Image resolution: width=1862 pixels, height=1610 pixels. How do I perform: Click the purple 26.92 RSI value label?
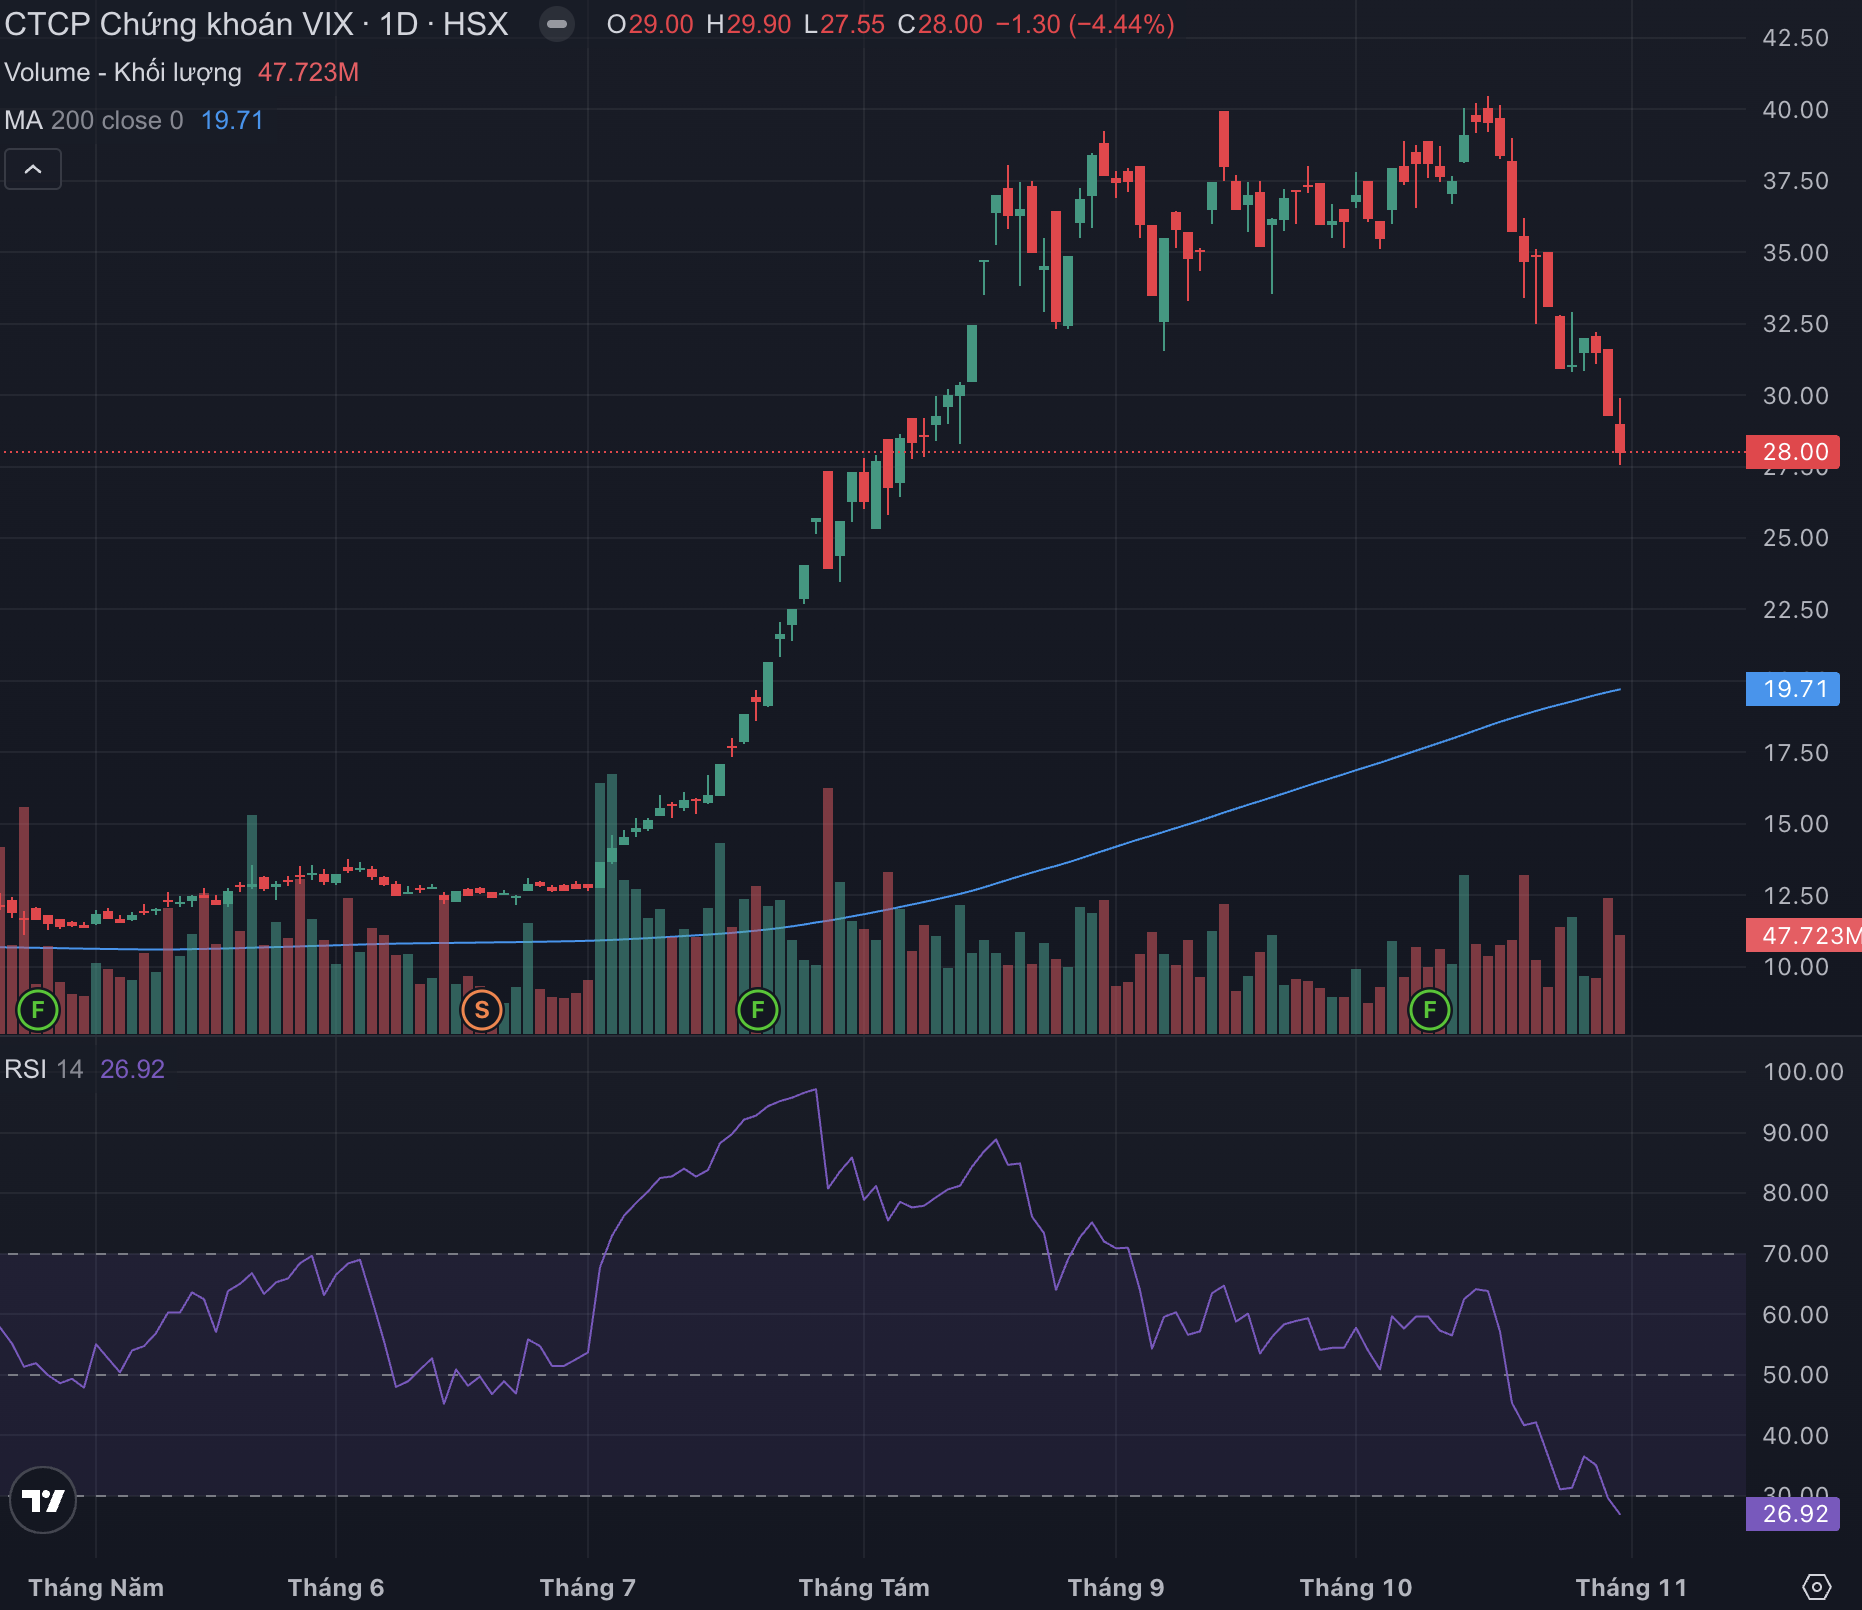1795,1514
